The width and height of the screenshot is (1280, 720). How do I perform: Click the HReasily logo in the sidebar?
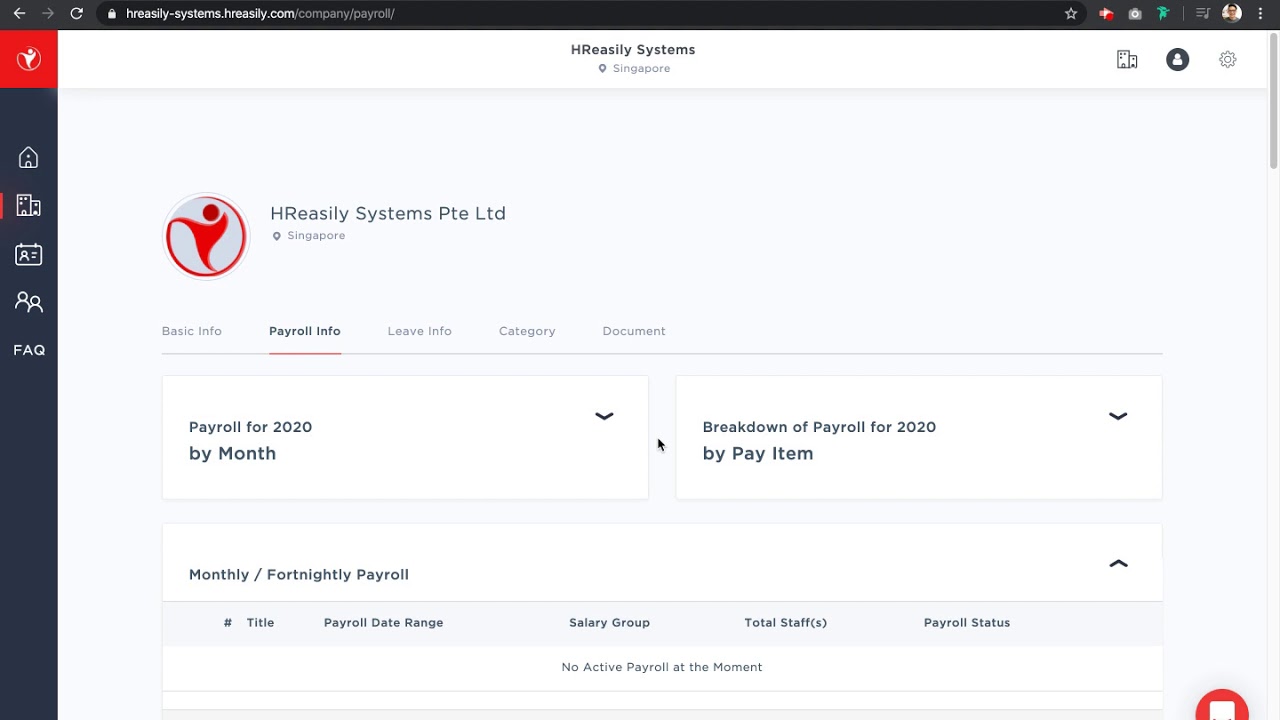point(29,59)
